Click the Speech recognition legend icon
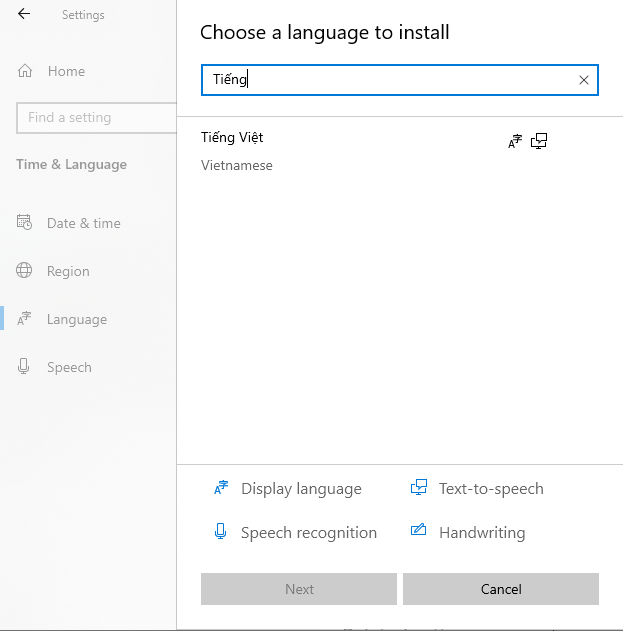Image resolution: width=623 pixels, height=631 pixels. 221,532
